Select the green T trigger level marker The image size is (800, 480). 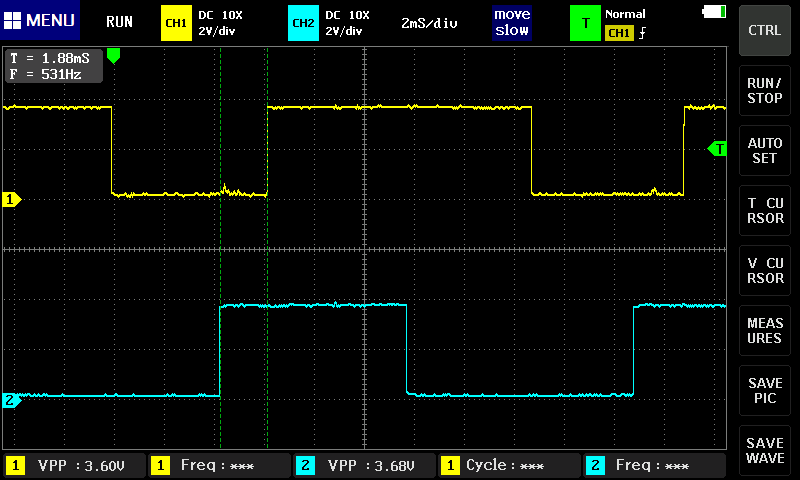click(717, 149)
